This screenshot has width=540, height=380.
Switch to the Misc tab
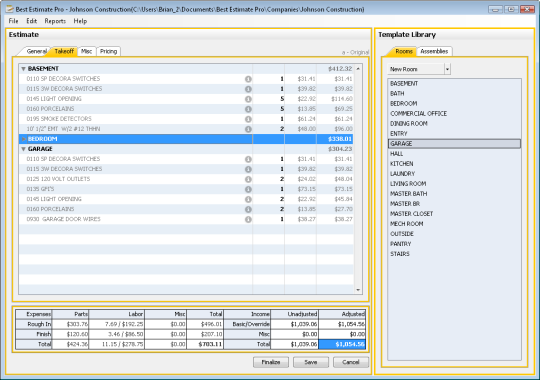(x=86, y=51)
